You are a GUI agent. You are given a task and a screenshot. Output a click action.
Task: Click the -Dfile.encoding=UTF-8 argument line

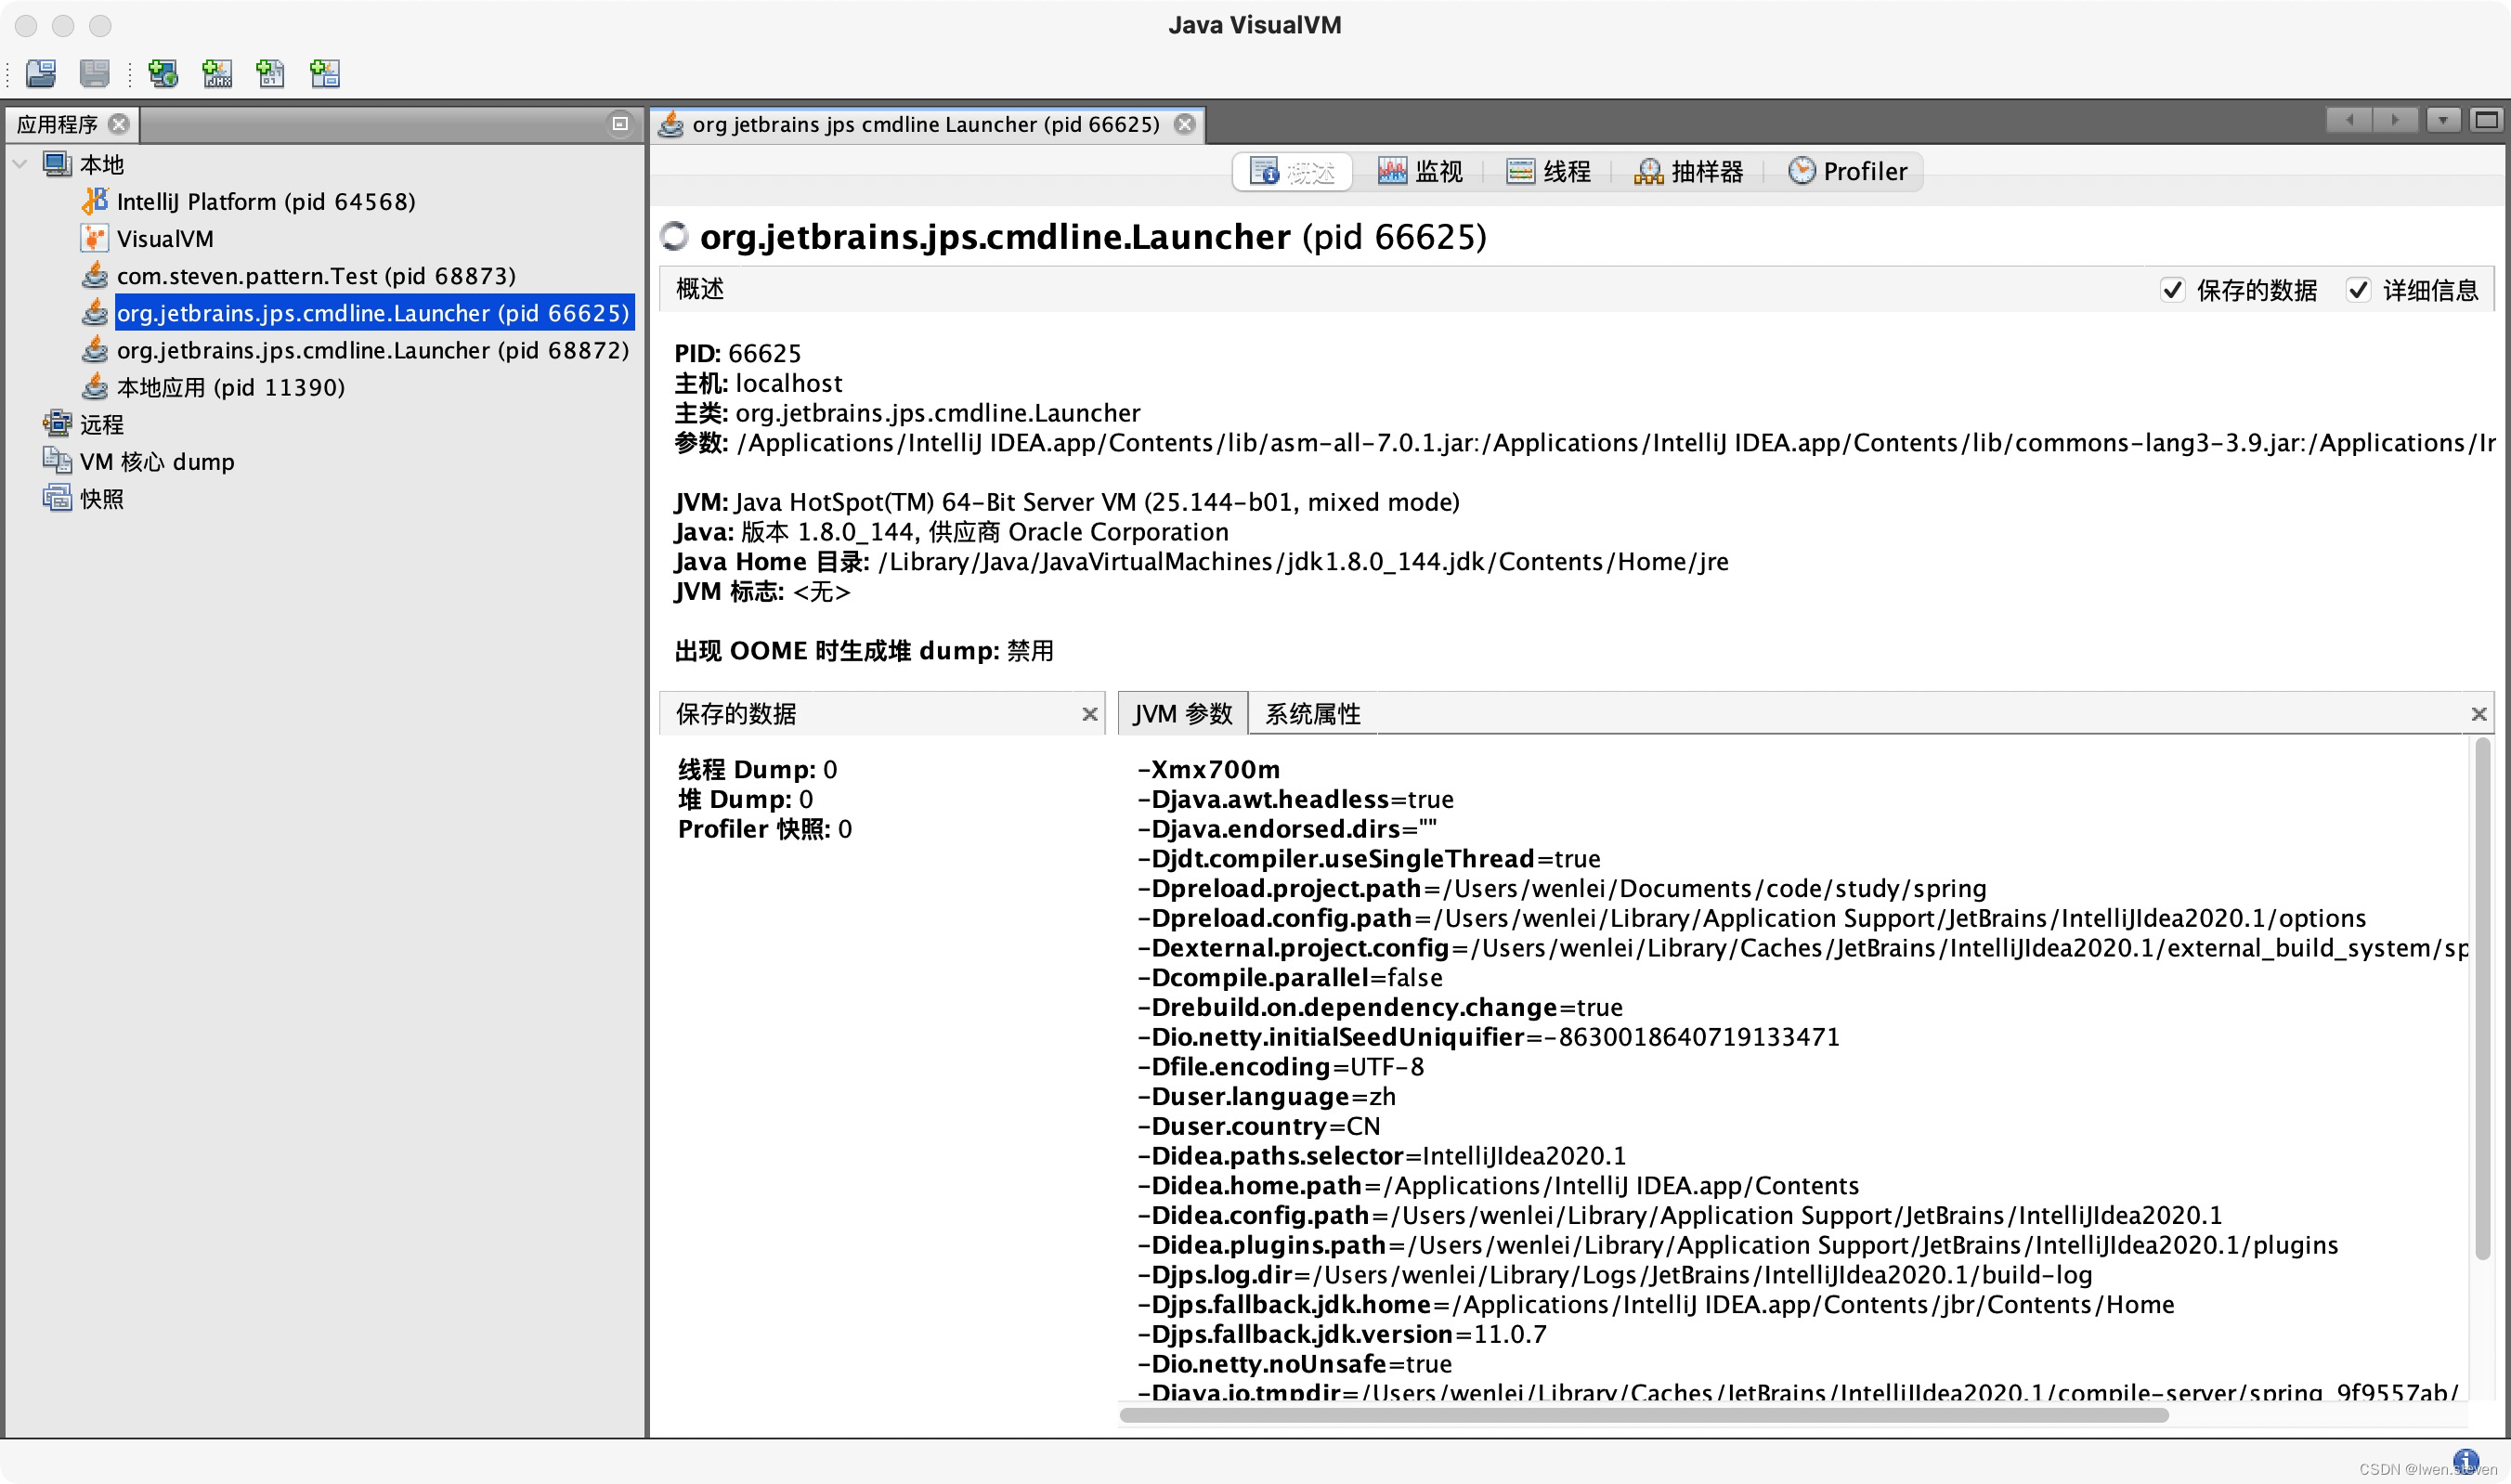(1281, 1067)
